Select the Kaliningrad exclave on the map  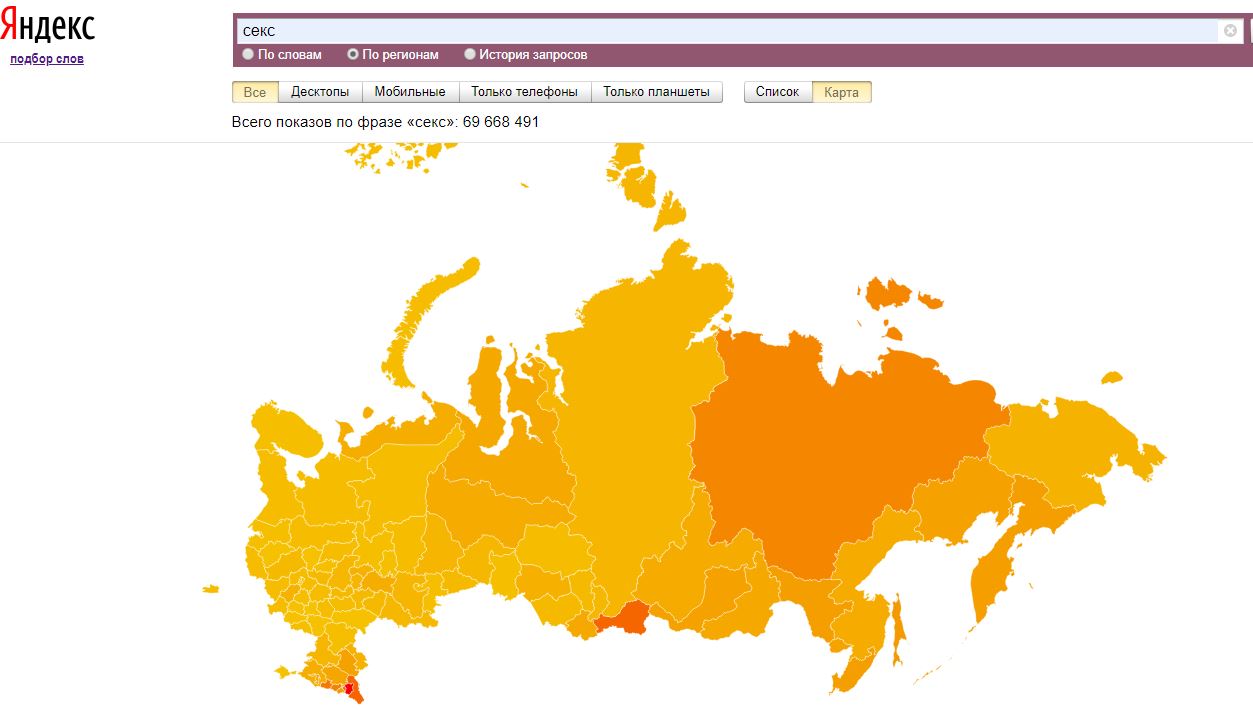(209, 588)
